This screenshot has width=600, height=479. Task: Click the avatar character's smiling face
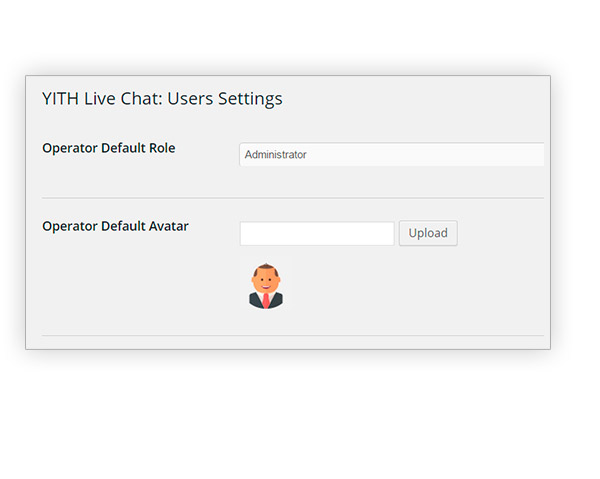266,282
